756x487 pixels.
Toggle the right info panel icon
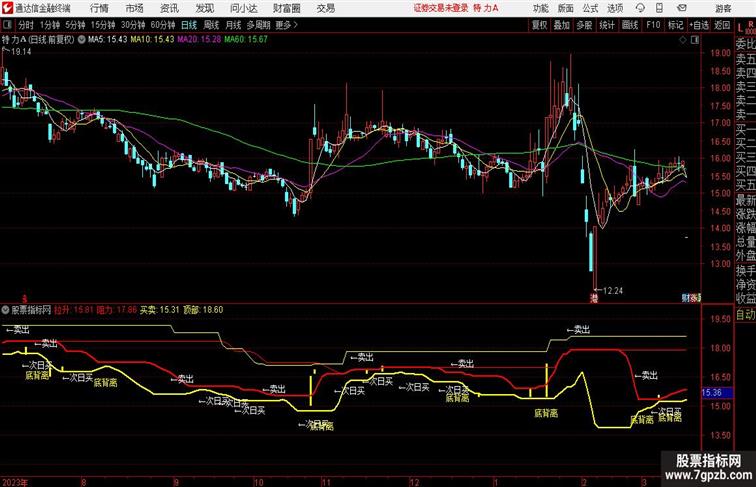click(695, 40)
